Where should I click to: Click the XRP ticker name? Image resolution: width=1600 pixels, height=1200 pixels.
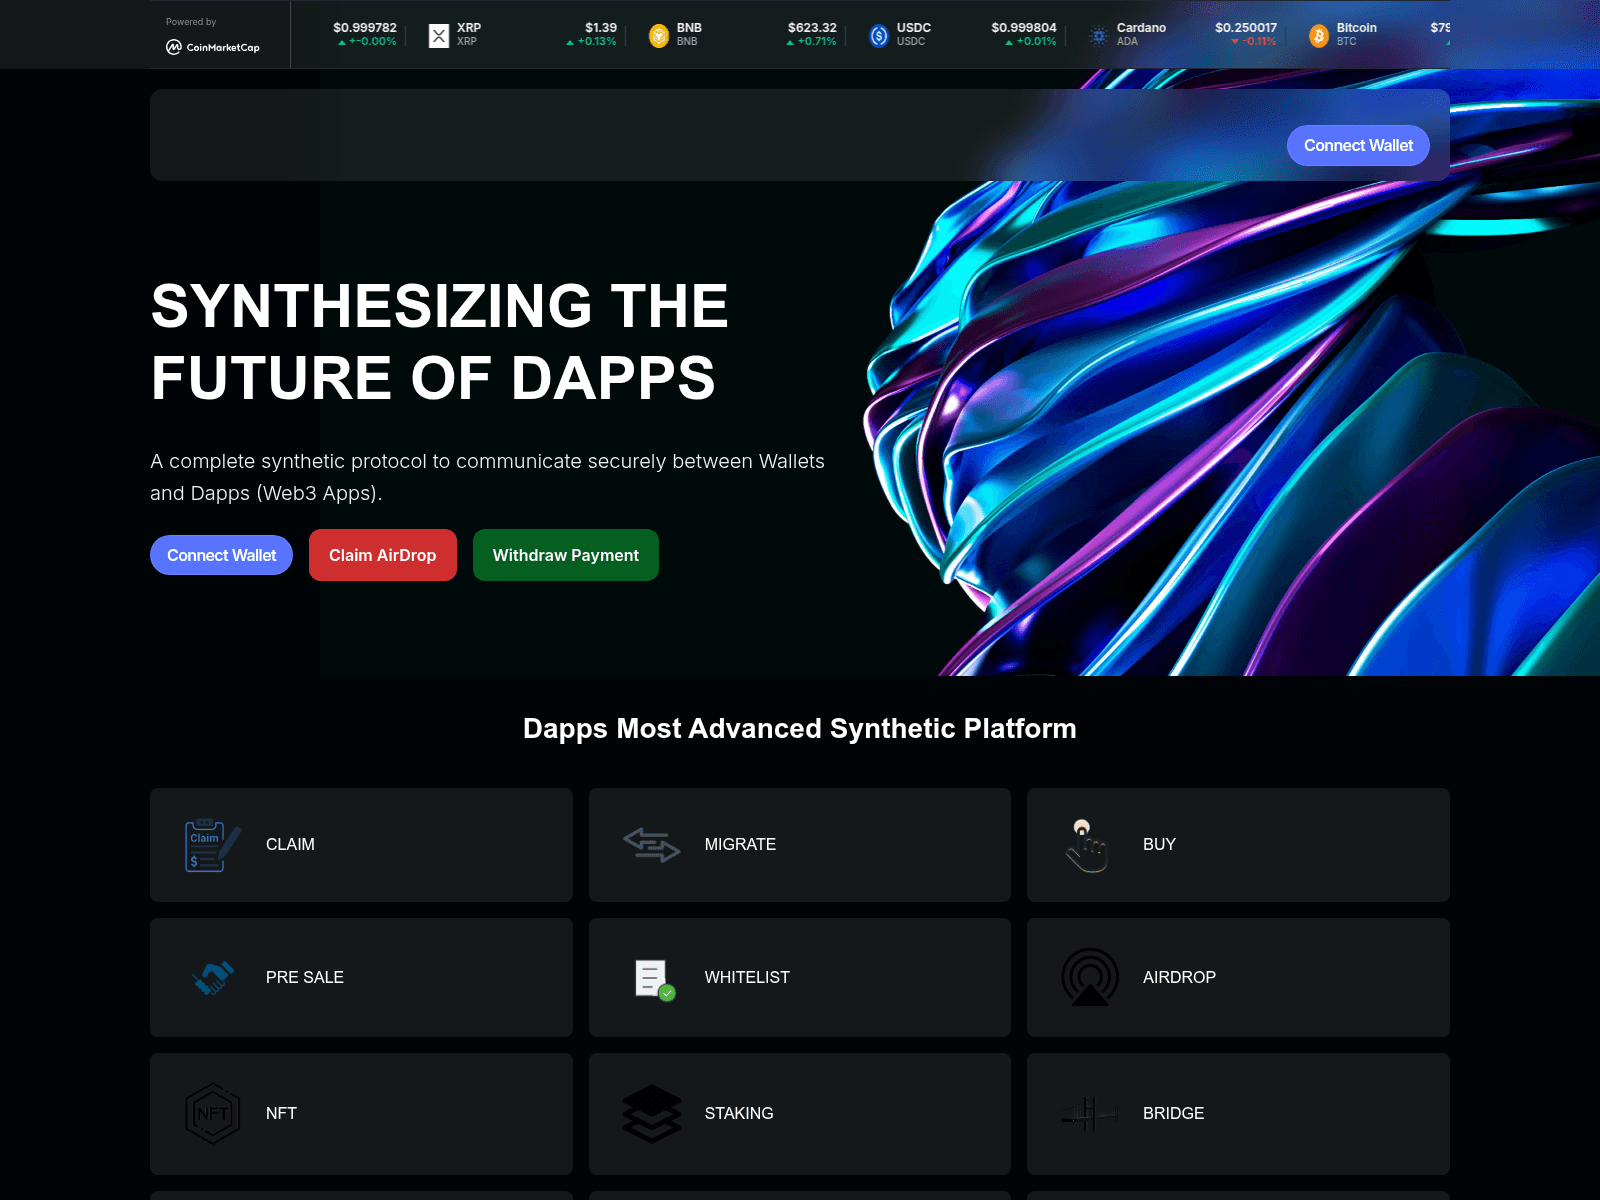tap(469, 28)
